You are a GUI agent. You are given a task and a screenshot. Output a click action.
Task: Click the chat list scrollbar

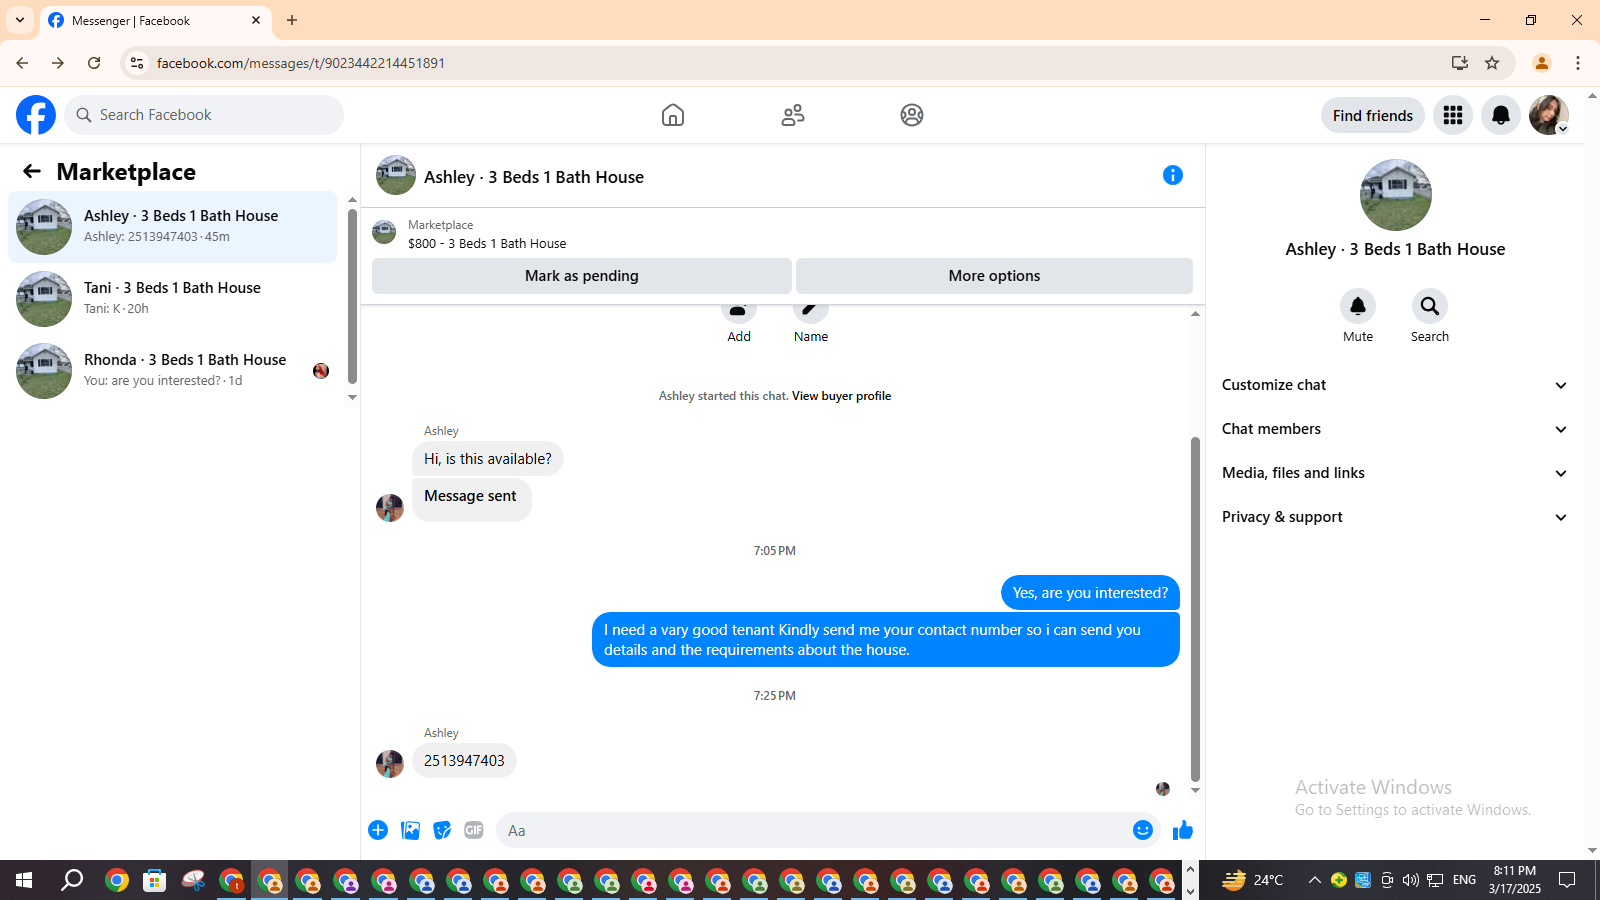coord(352,296)
